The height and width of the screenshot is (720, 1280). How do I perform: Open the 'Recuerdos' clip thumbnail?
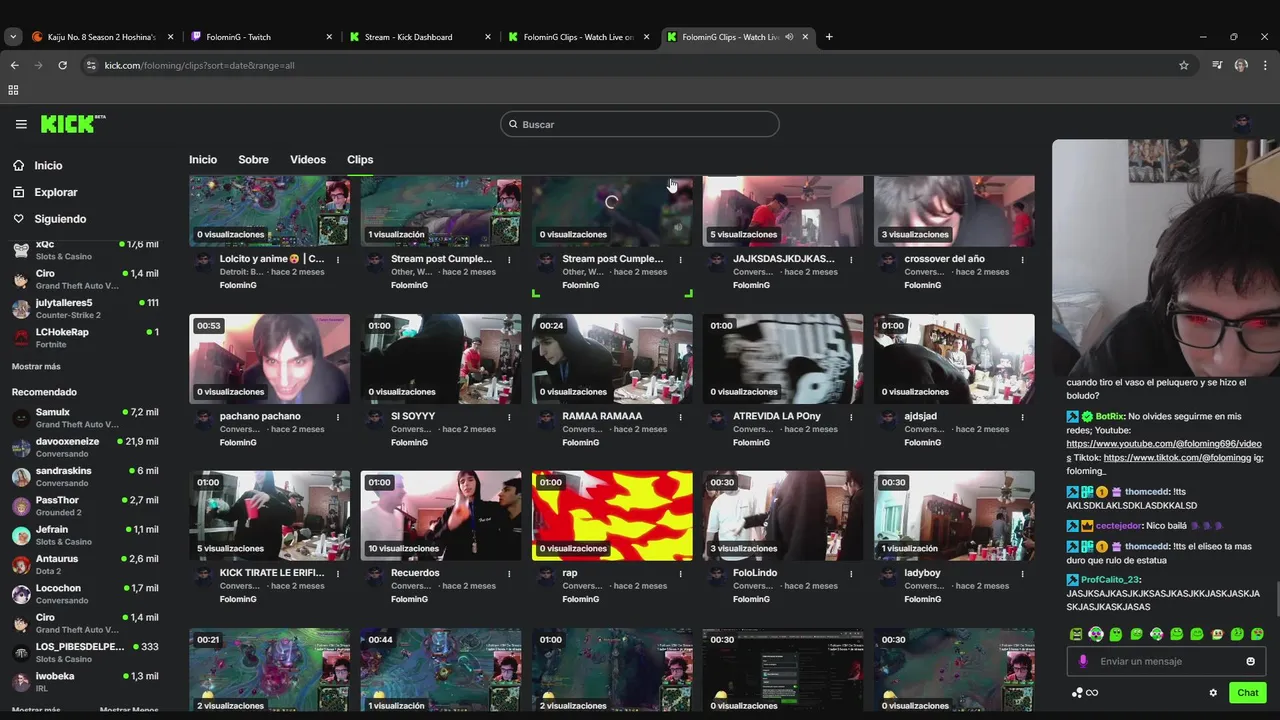[441, 516]
